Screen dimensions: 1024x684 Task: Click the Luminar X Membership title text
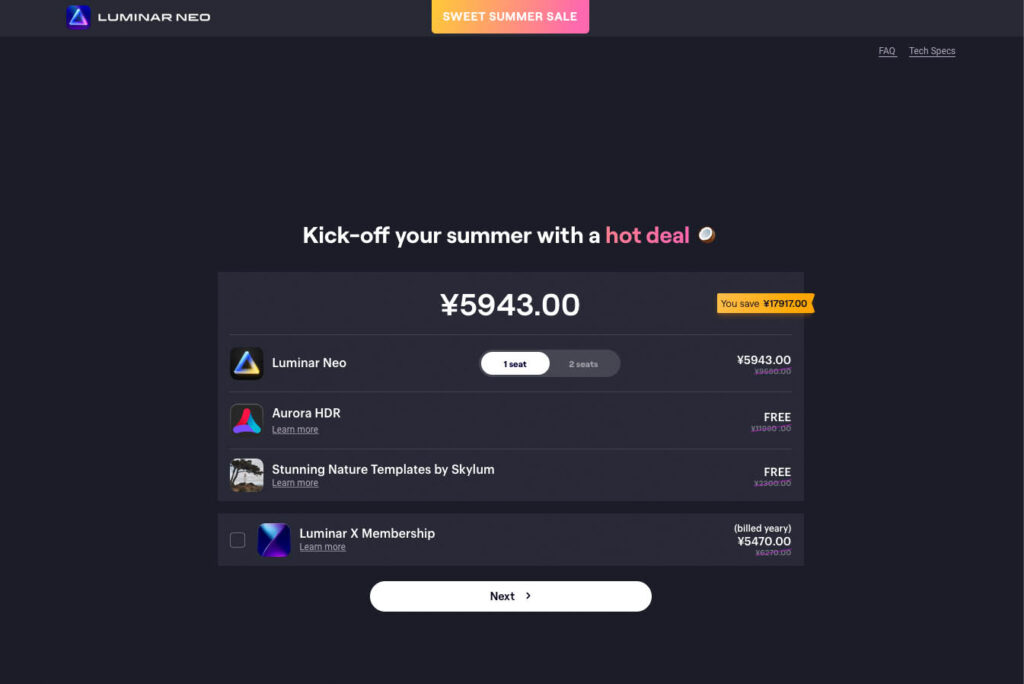pyautogui.click(x=367, y=533)
